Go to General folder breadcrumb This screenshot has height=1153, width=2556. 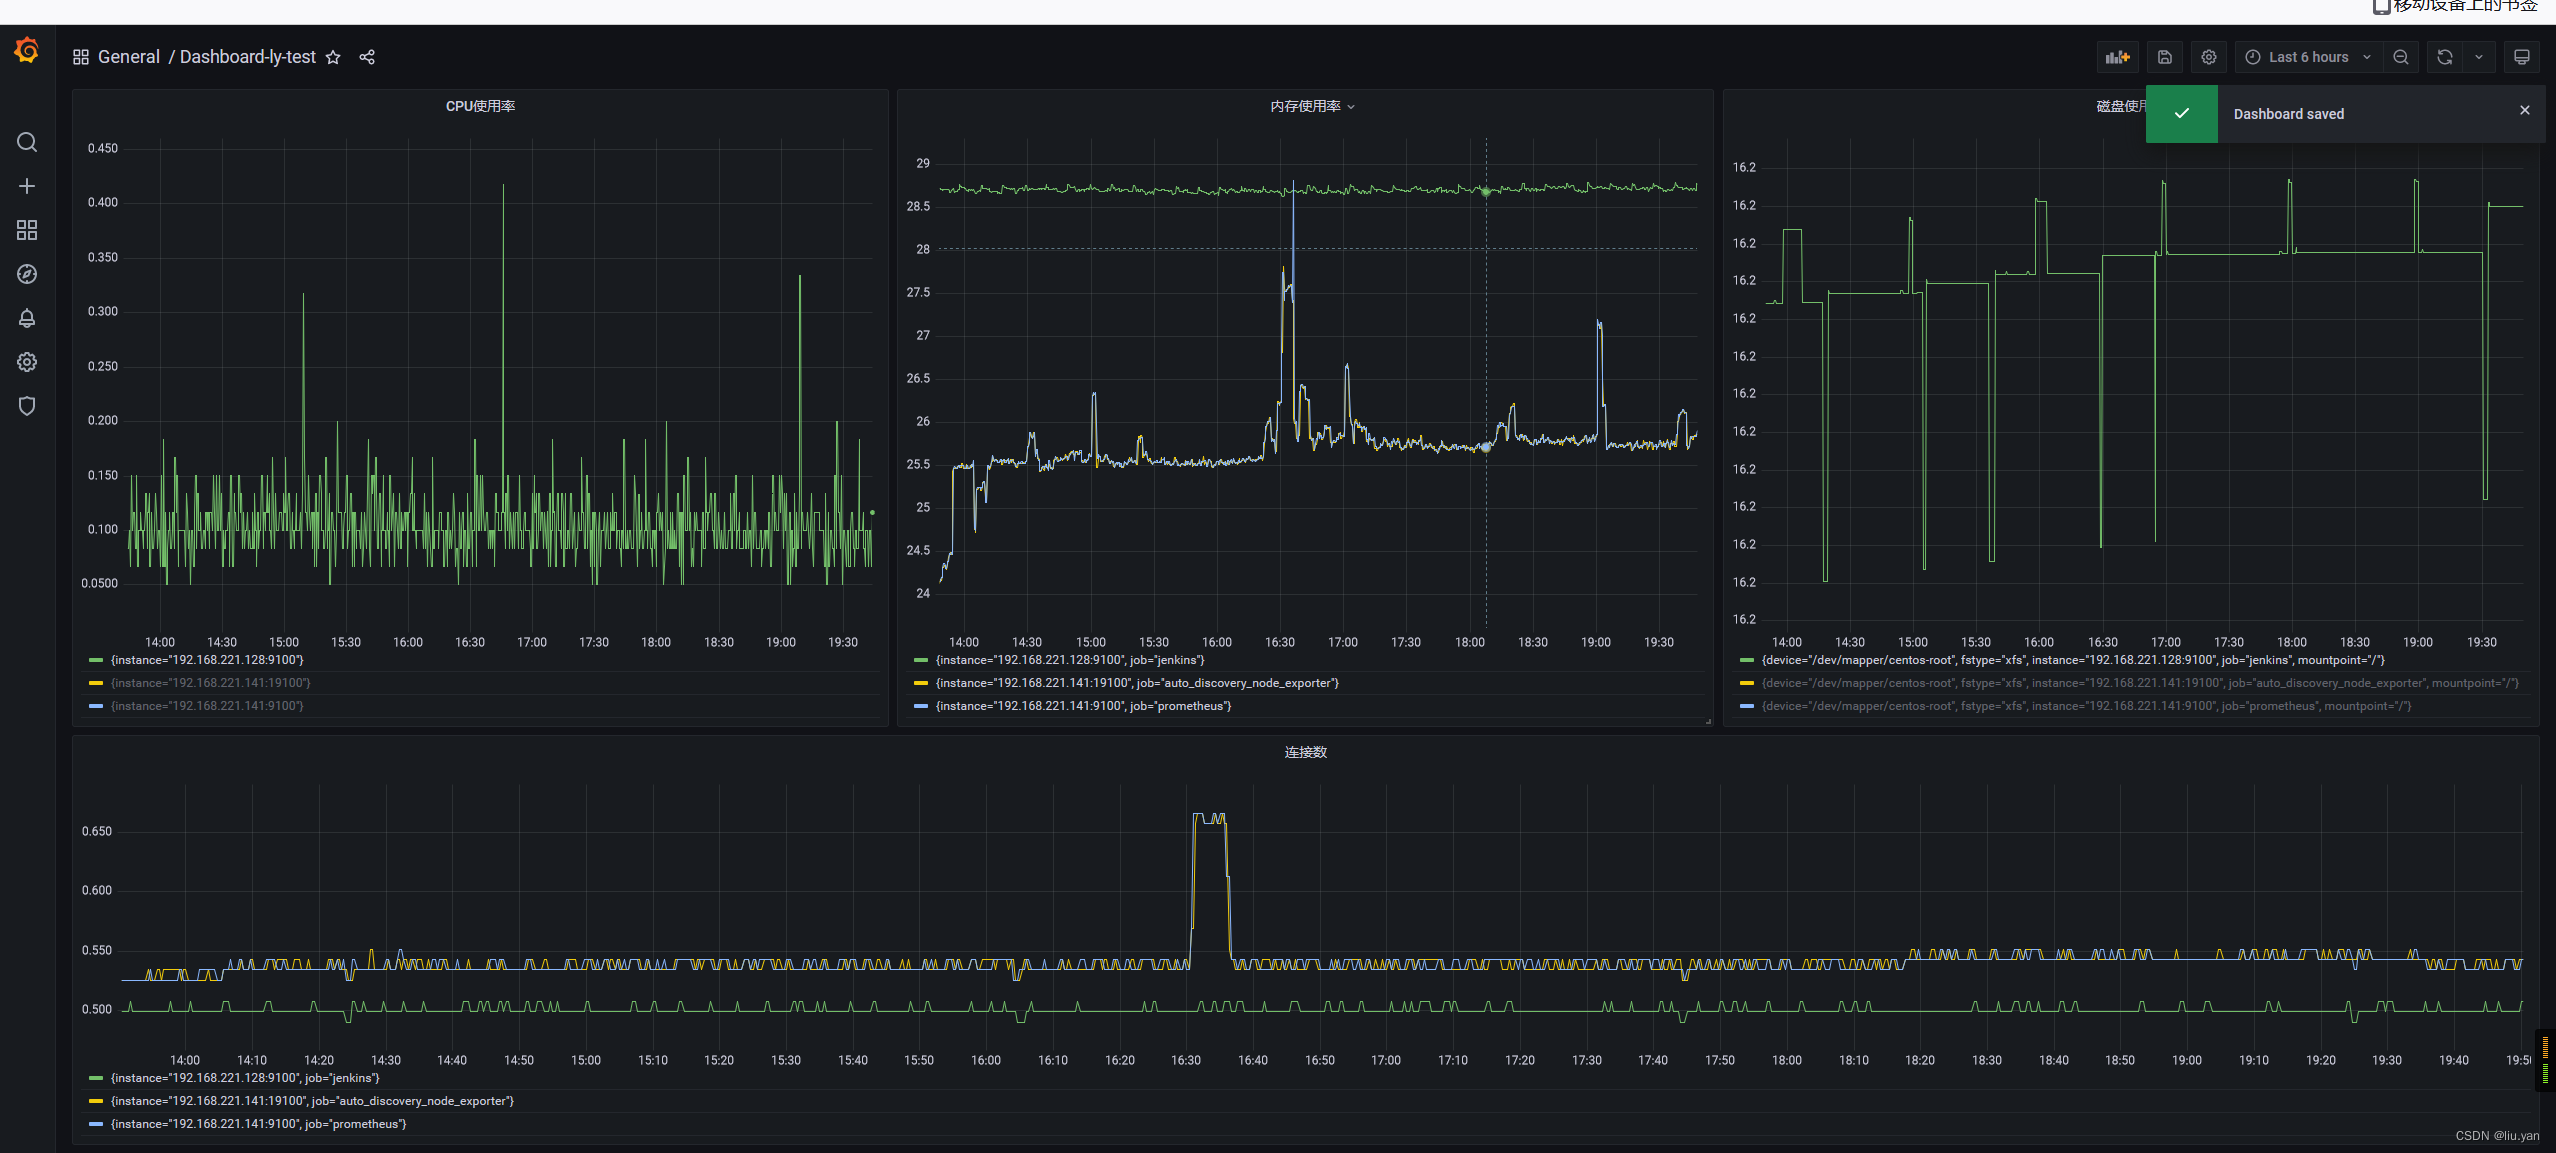(x=129, y=57)
